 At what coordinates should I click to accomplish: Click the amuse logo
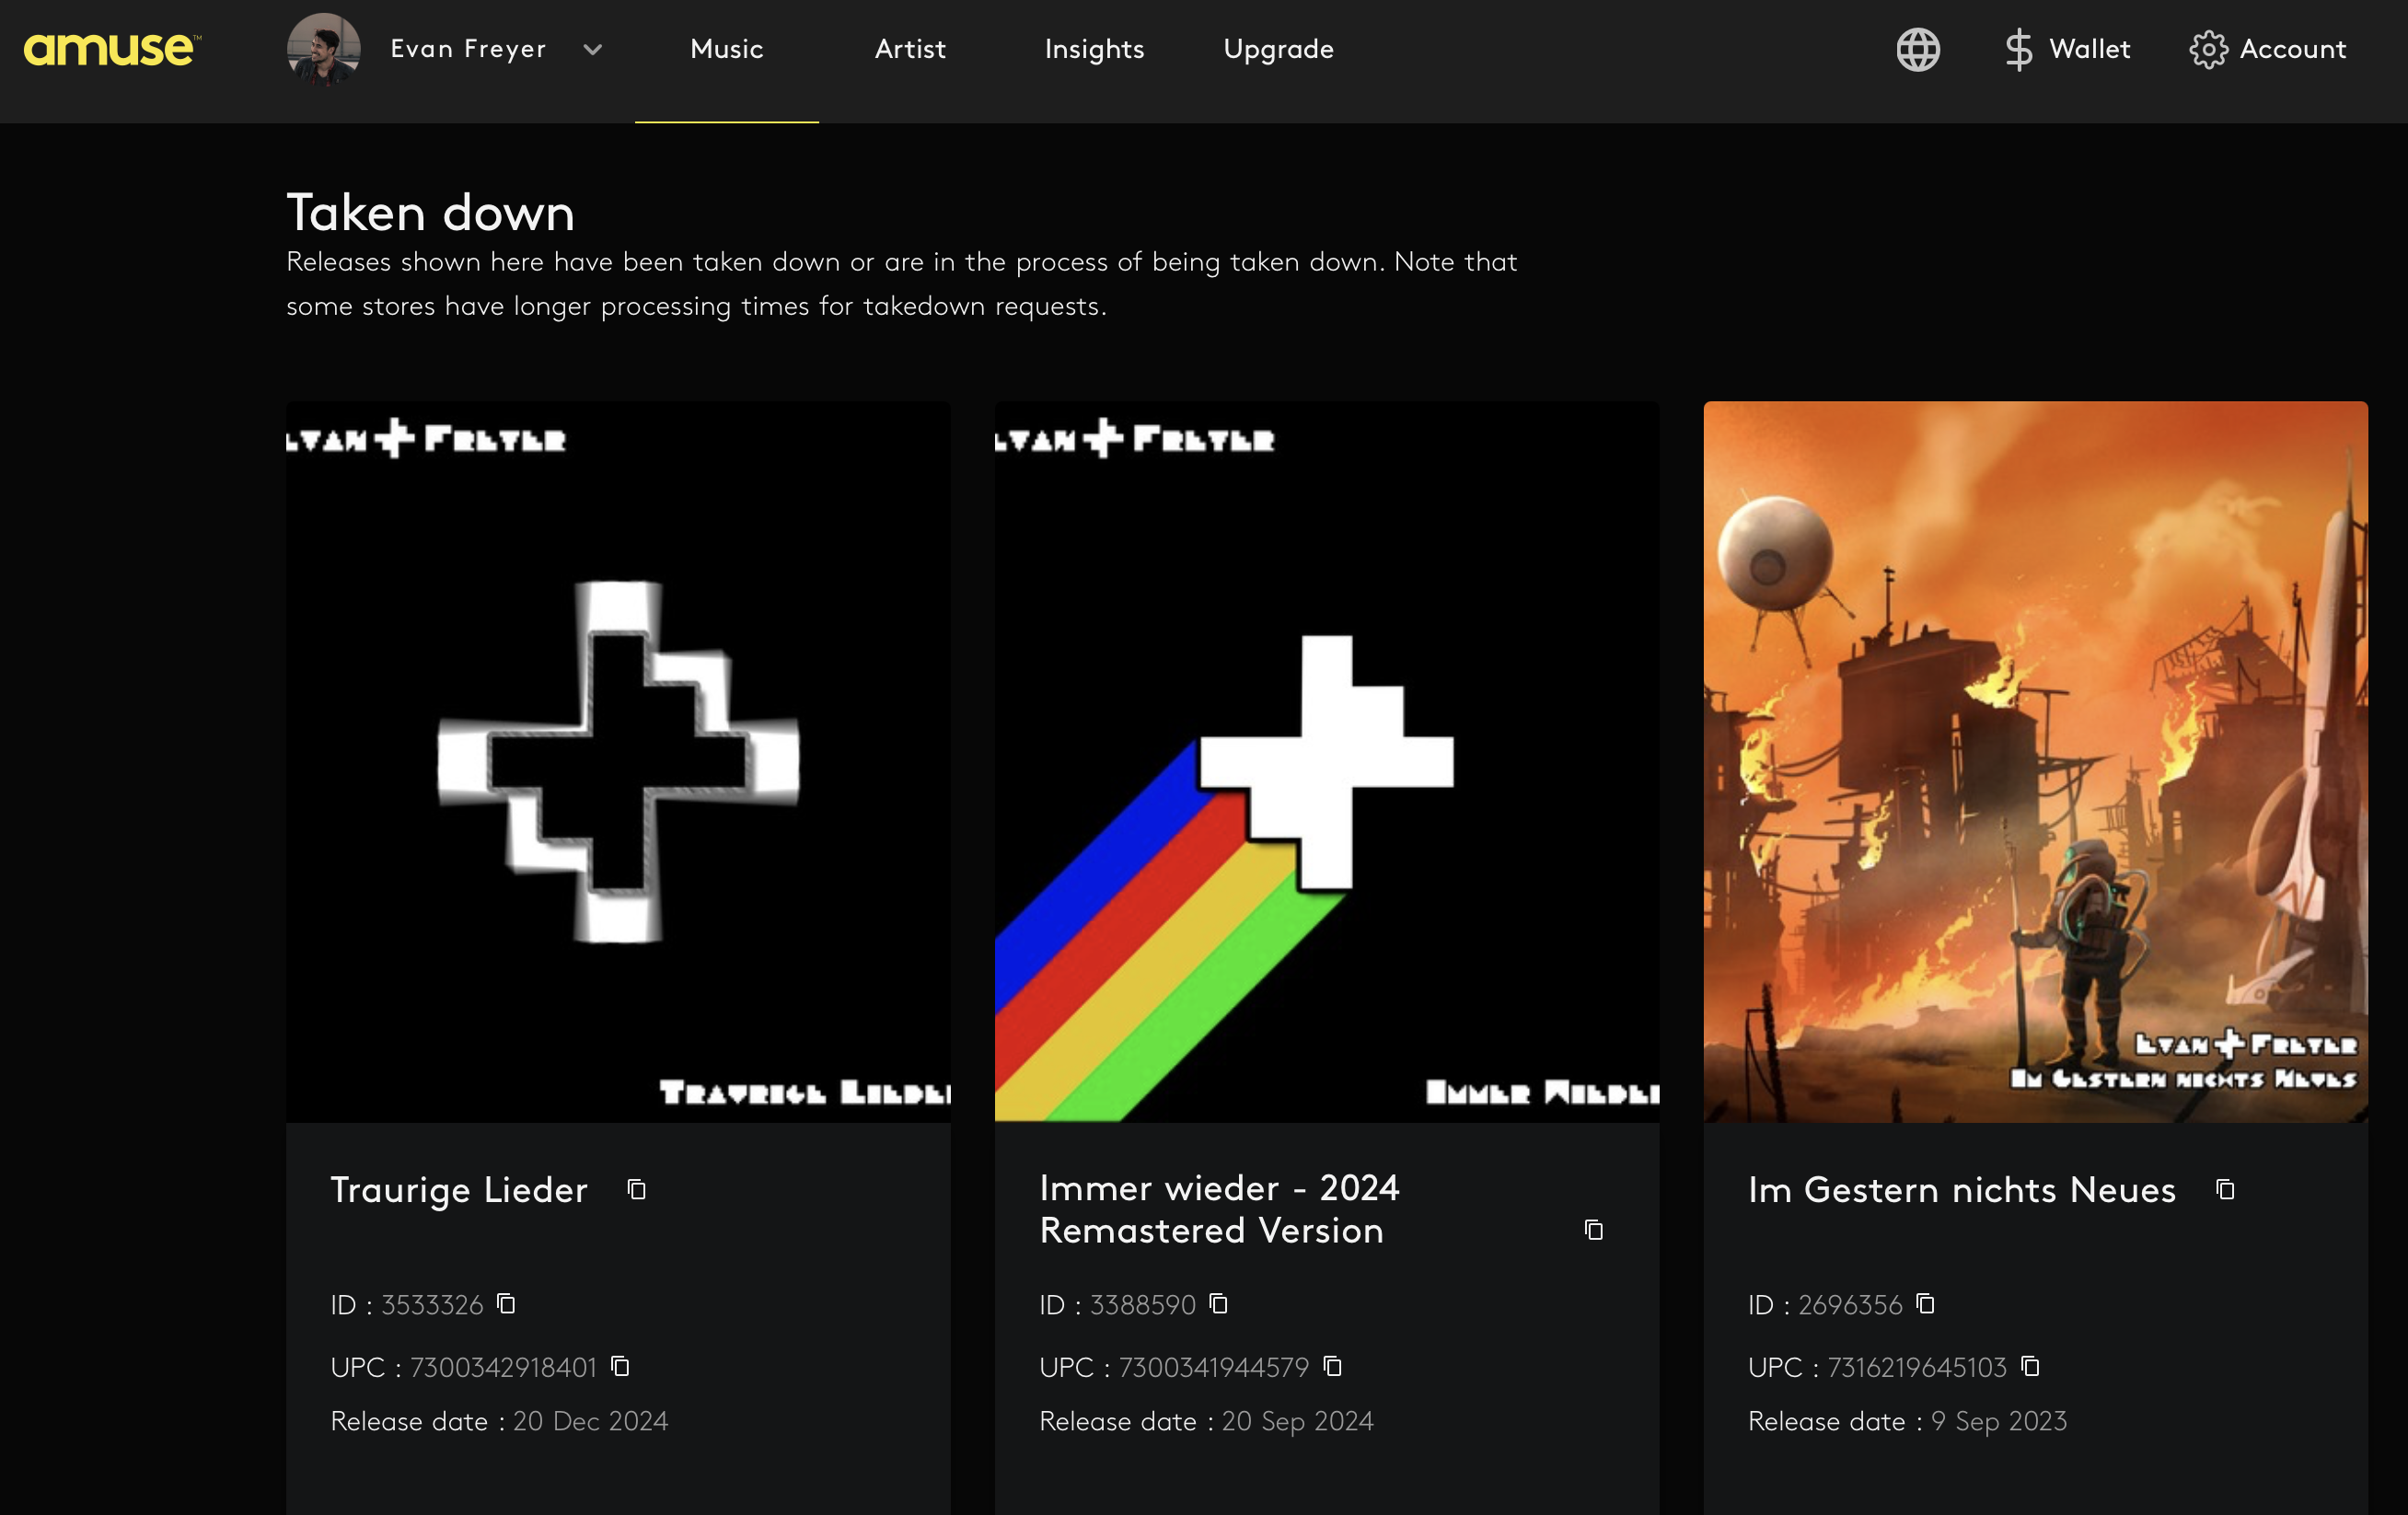coord(111,49)
